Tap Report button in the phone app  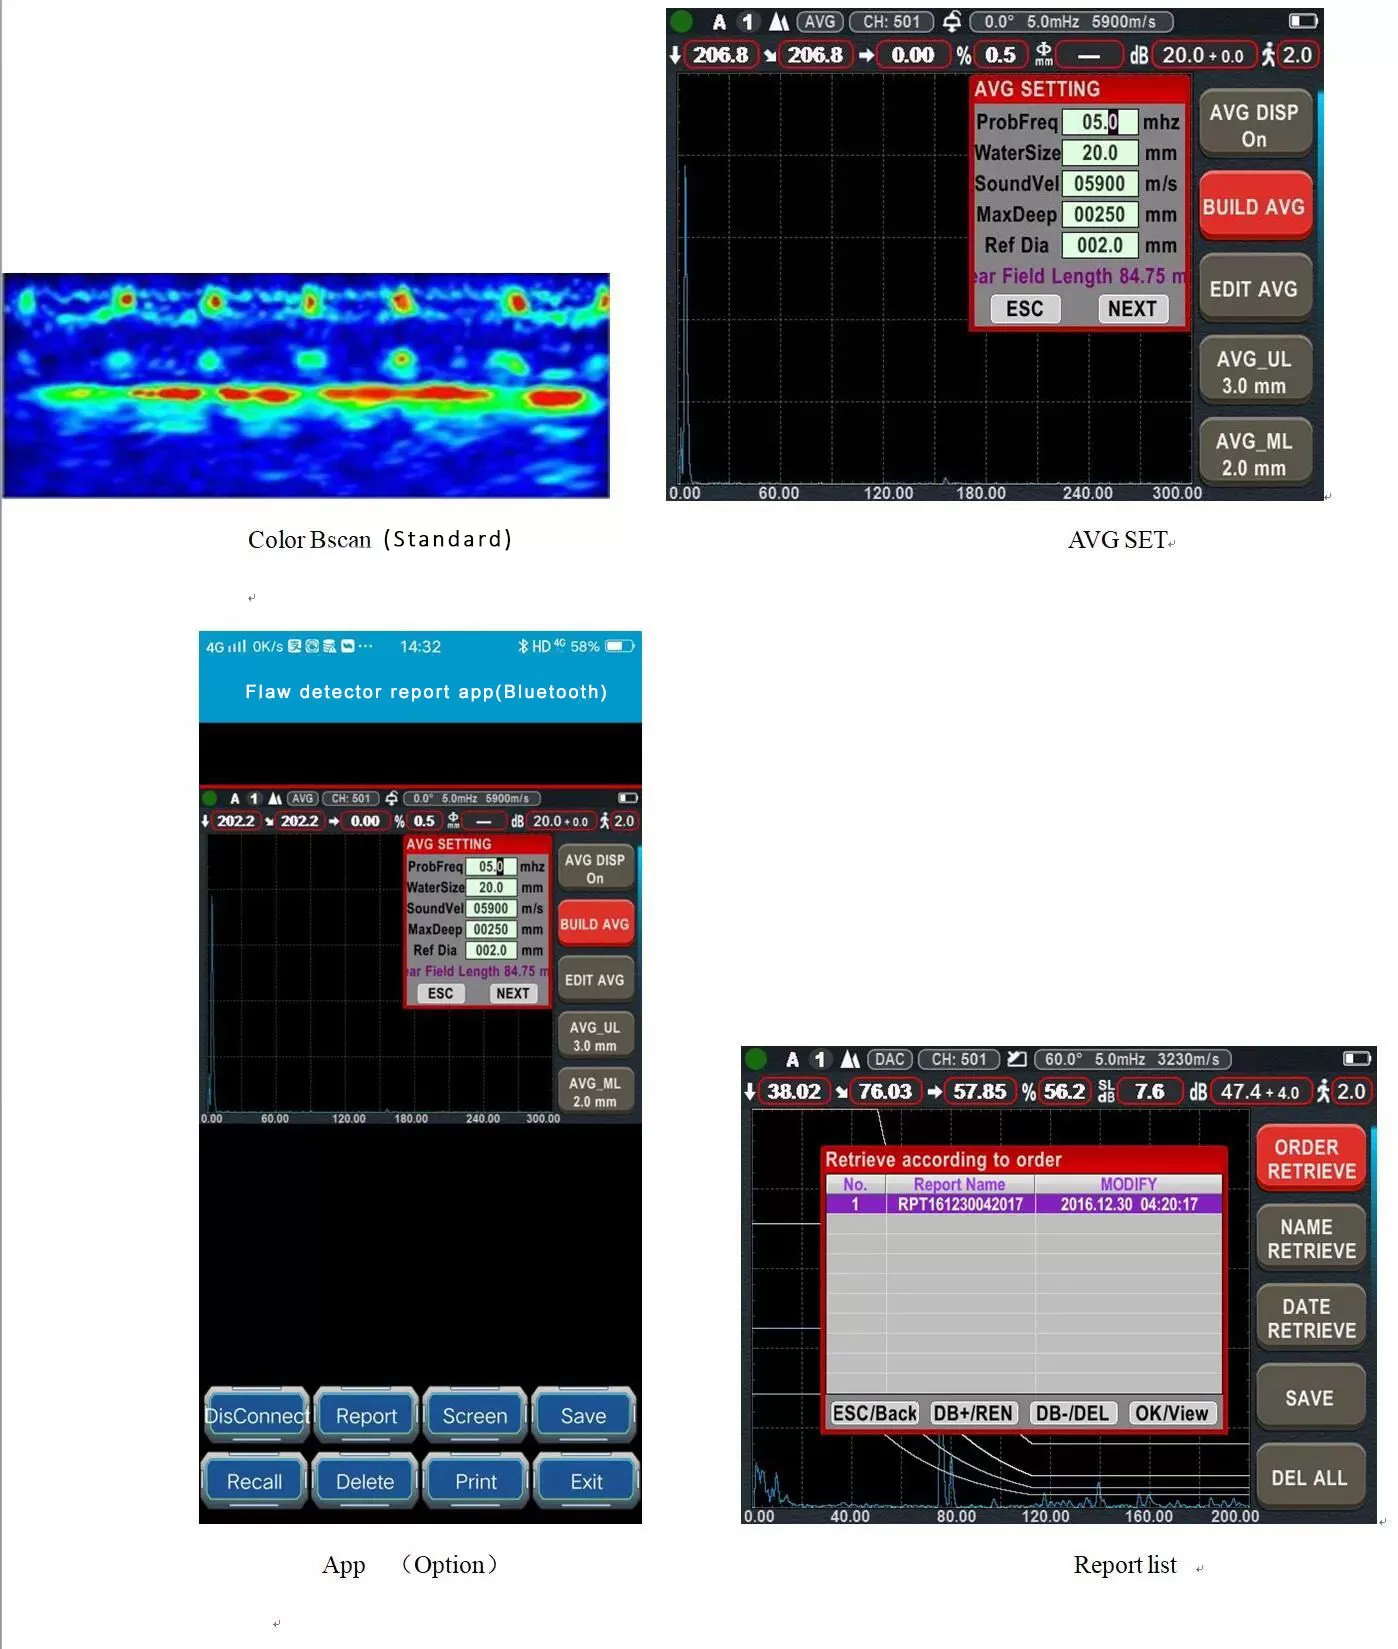pyautogui.click(x=366, y=1416)
